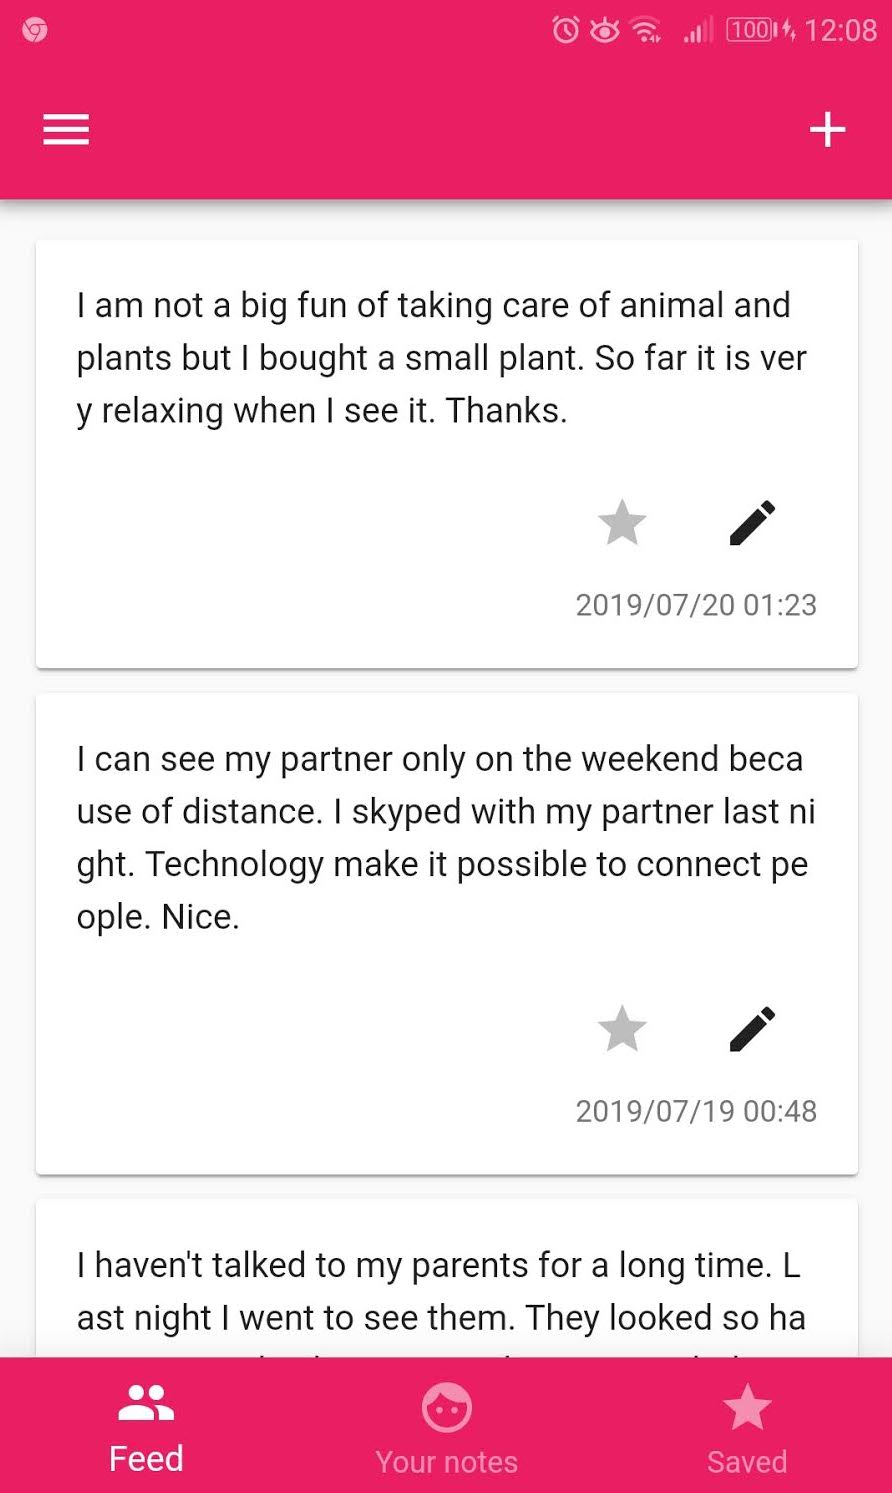The width and height of the screenshot is (892, 1493).
Task: Open the hamburger navigation menu
Action: pos(66,130)
